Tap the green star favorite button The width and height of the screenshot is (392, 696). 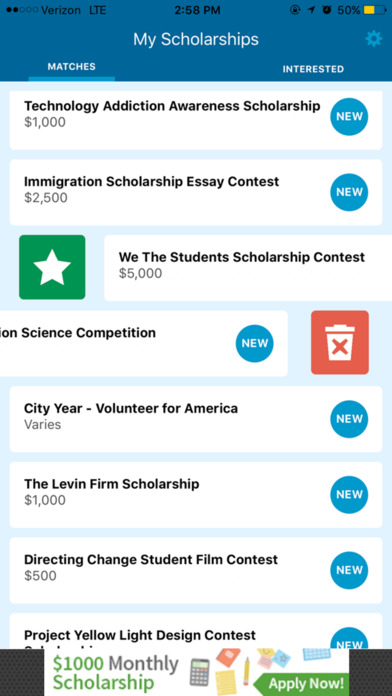tap(52, 267)
